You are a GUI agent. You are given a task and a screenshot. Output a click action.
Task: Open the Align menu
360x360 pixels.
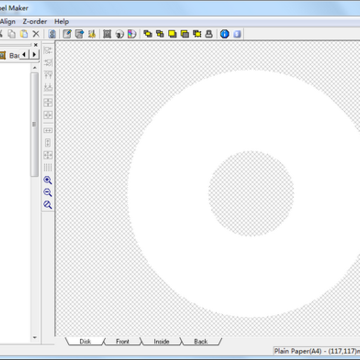8,22
